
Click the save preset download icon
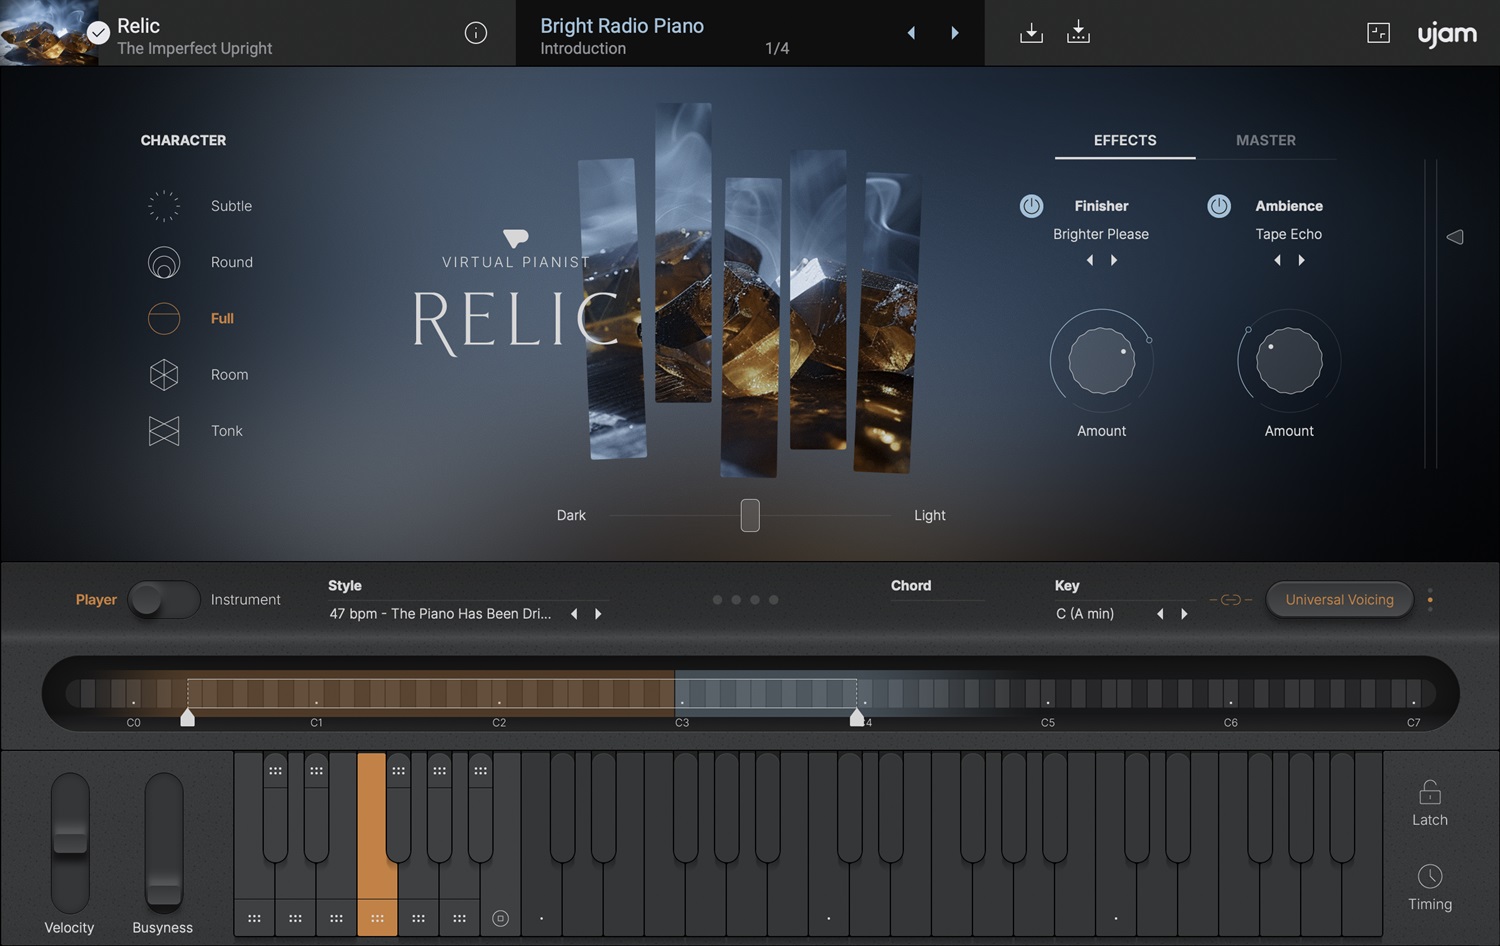click(1031, 33)
